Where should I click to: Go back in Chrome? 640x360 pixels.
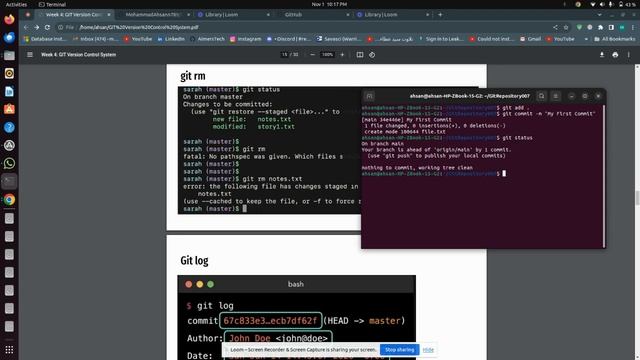[x=26, y=27]
